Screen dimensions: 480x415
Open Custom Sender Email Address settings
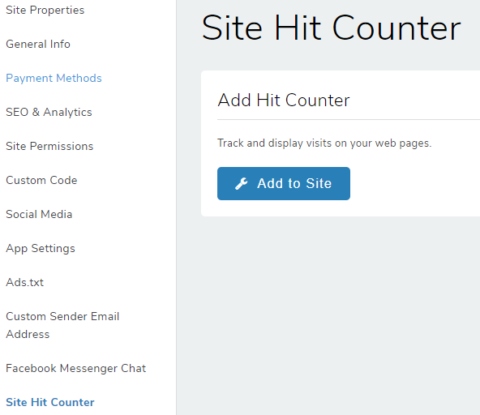(x=62, y=325)
